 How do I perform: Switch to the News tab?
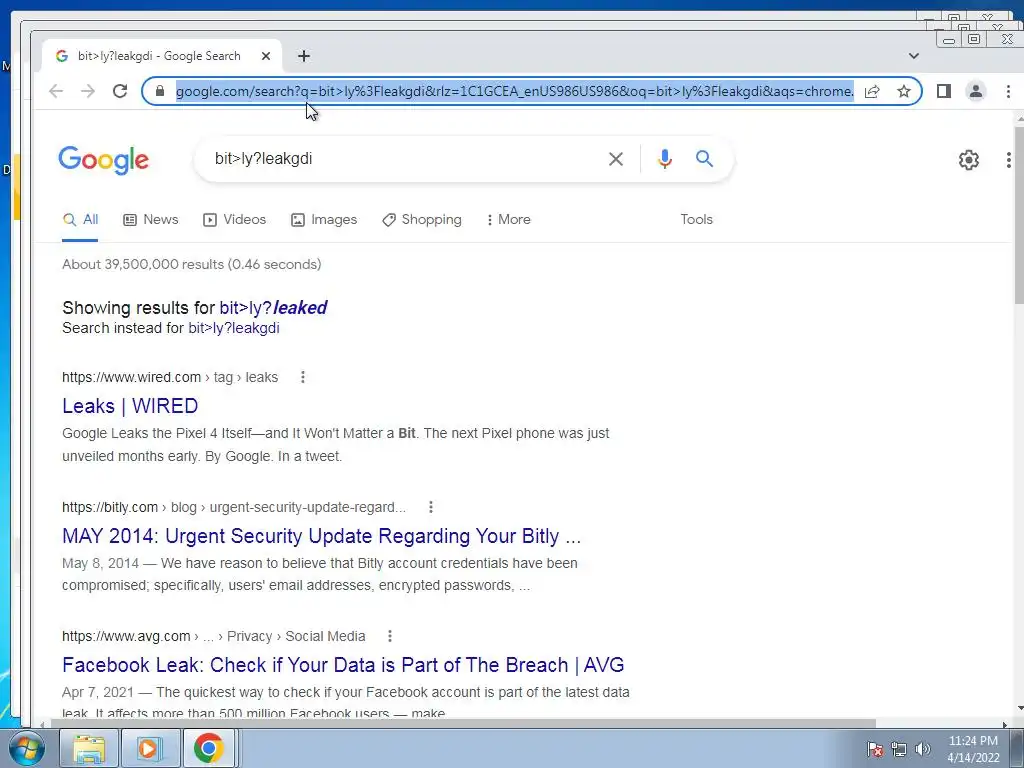point(150,220)
